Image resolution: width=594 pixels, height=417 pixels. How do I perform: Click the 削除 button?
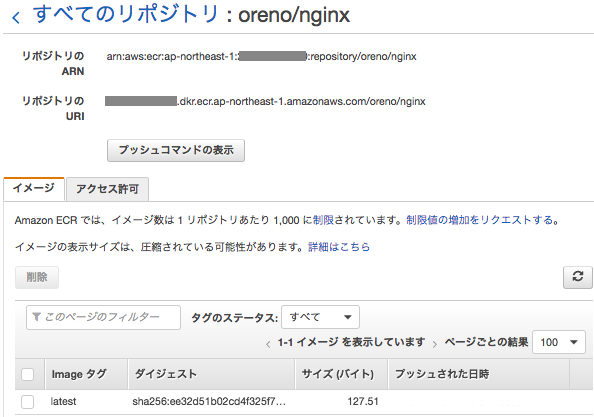pyautogui.click(x=37, y=277)
